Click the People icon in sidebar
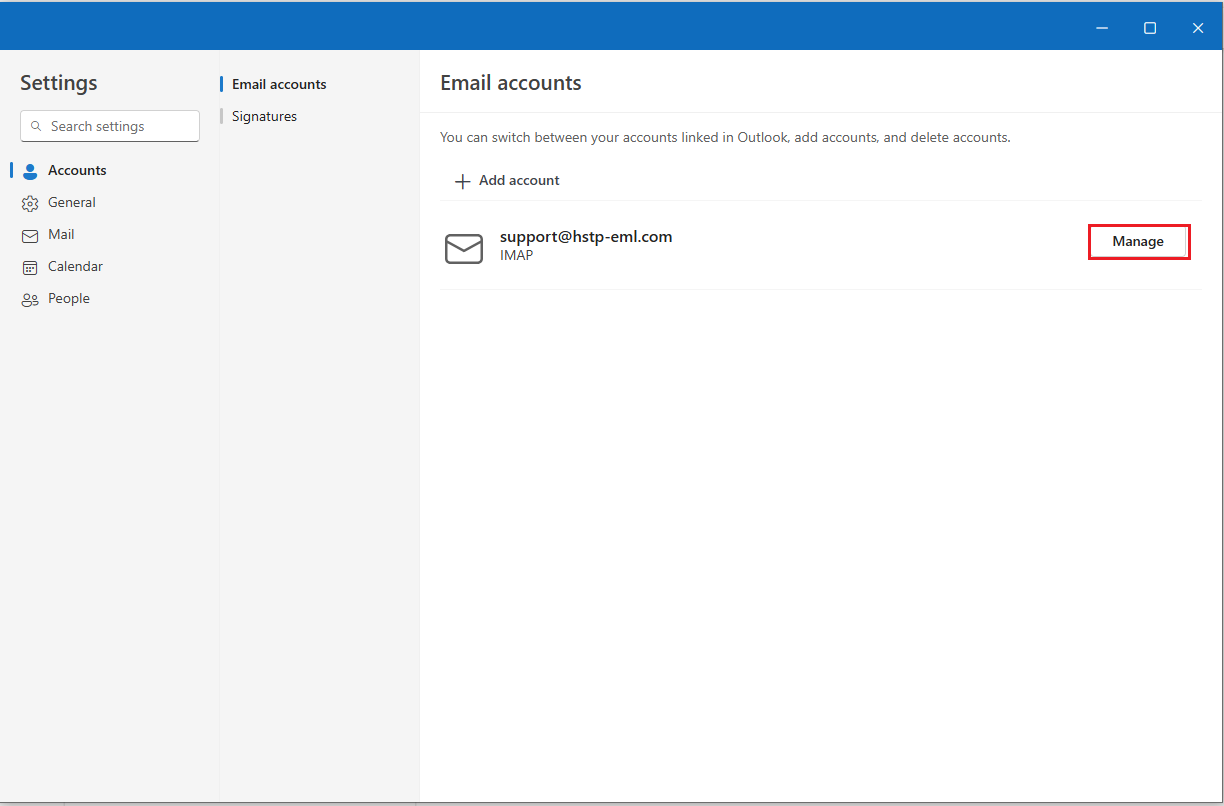The width and height of the screenshot is (1224, 806). click(30, 299)
